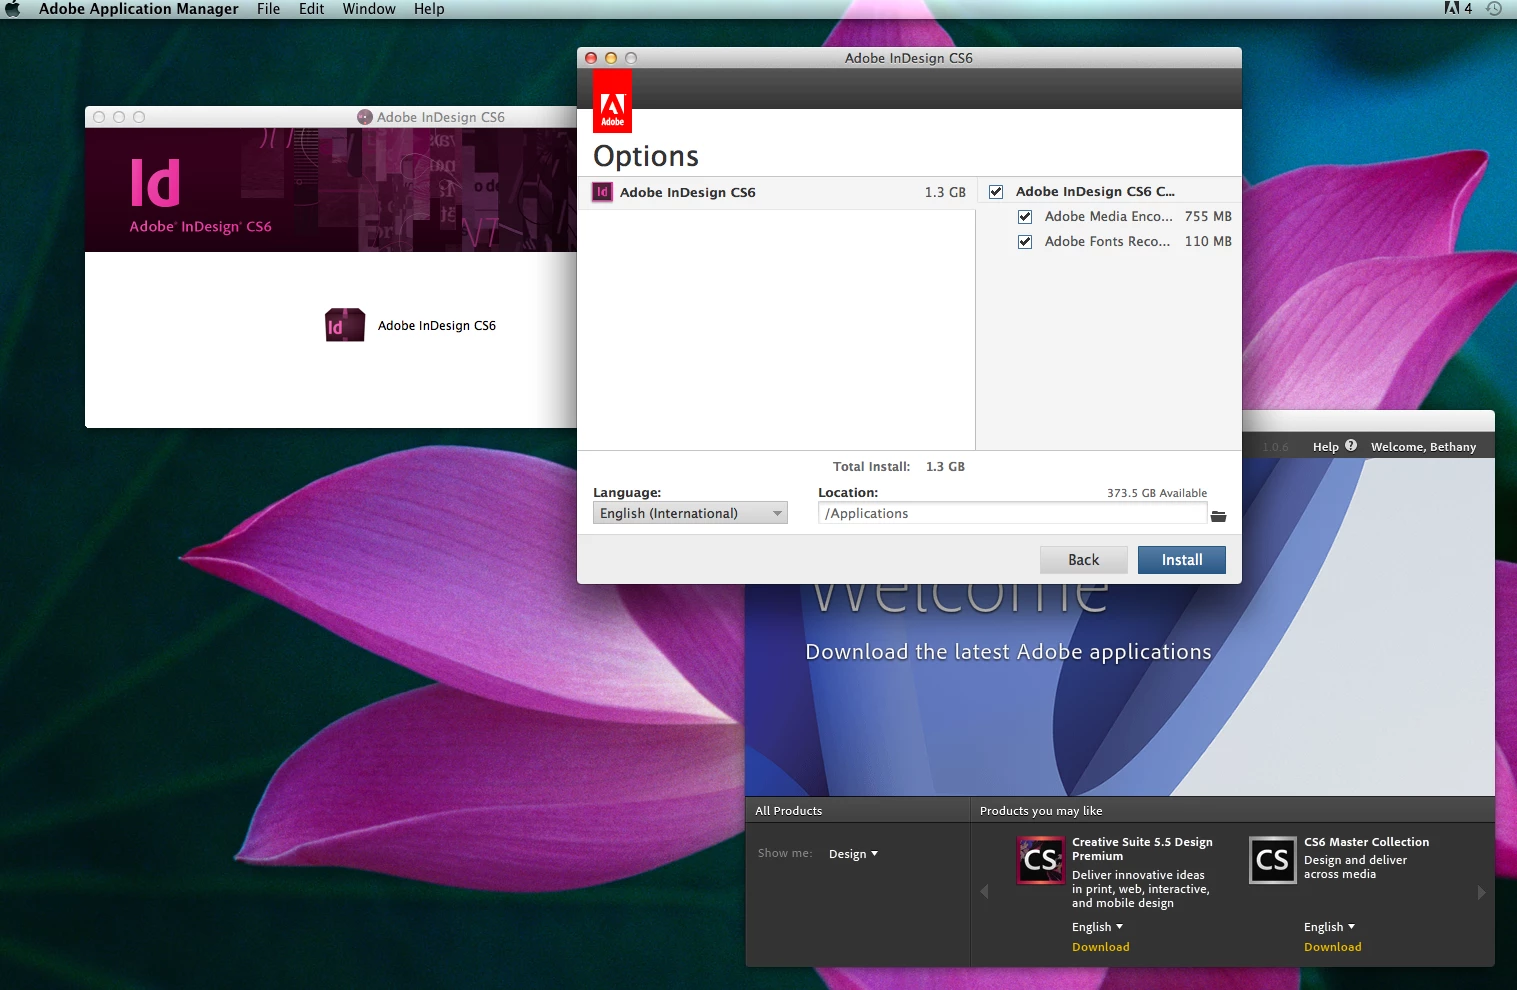The image size is (1517, 990).
Task: Click CS6 Master Collection title
Action: [1366, 842]
